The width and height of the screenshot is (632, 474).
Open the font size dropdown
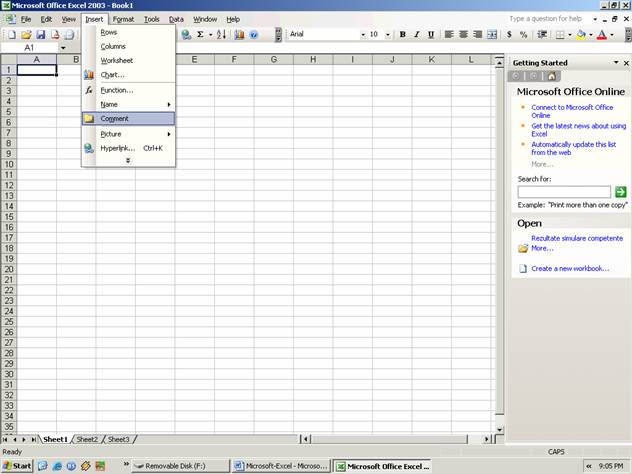click(388, 35)
